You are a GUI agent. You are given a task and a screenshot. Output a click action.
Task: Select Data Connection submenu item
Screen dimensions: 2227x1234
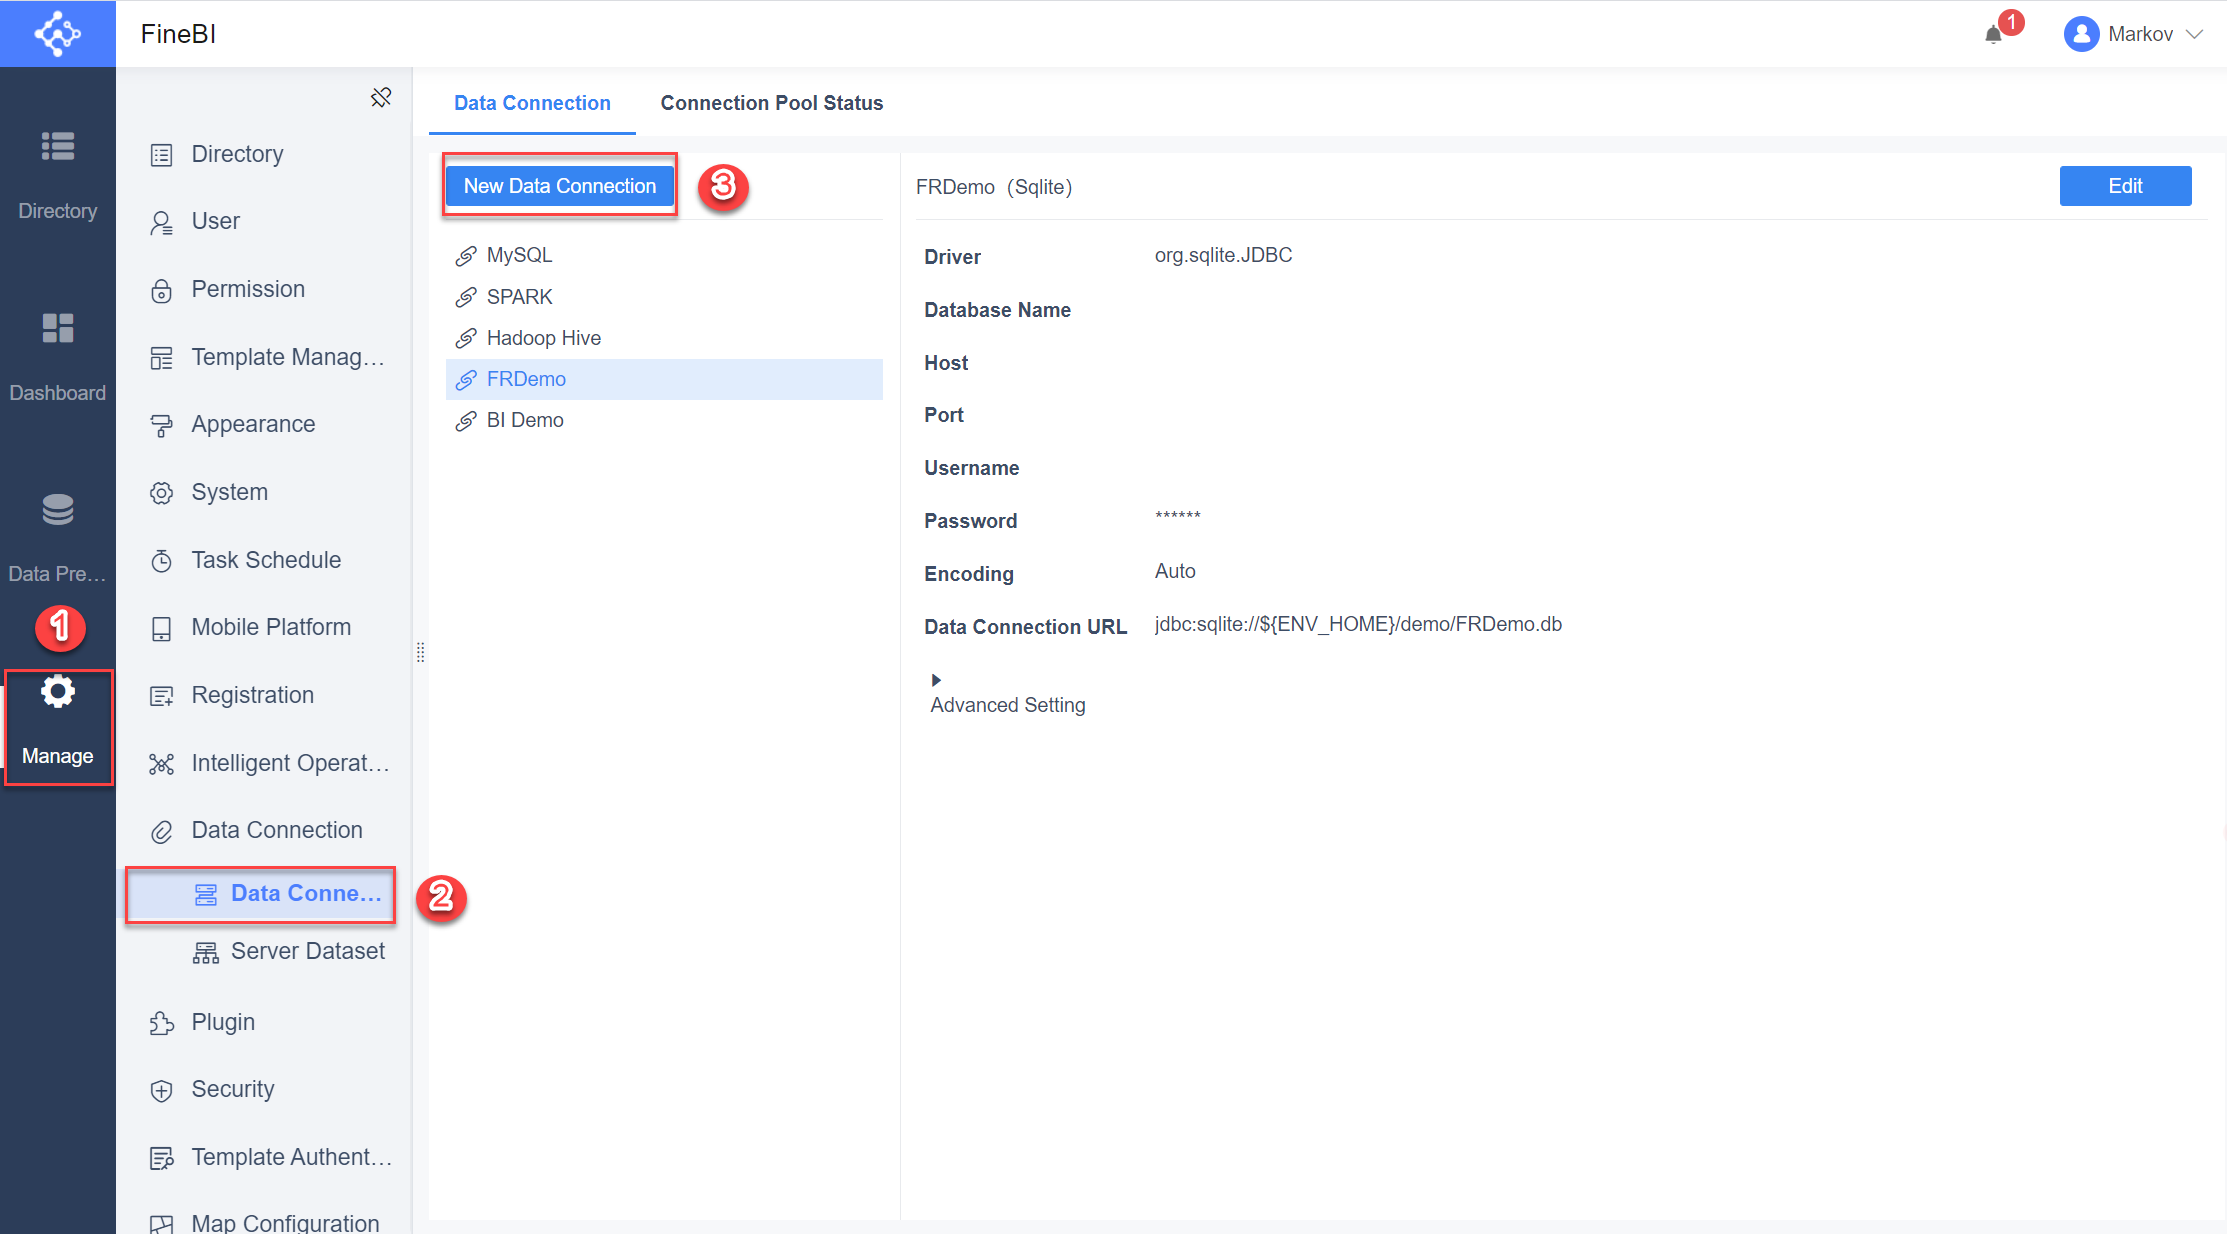[x=262, y=894]
